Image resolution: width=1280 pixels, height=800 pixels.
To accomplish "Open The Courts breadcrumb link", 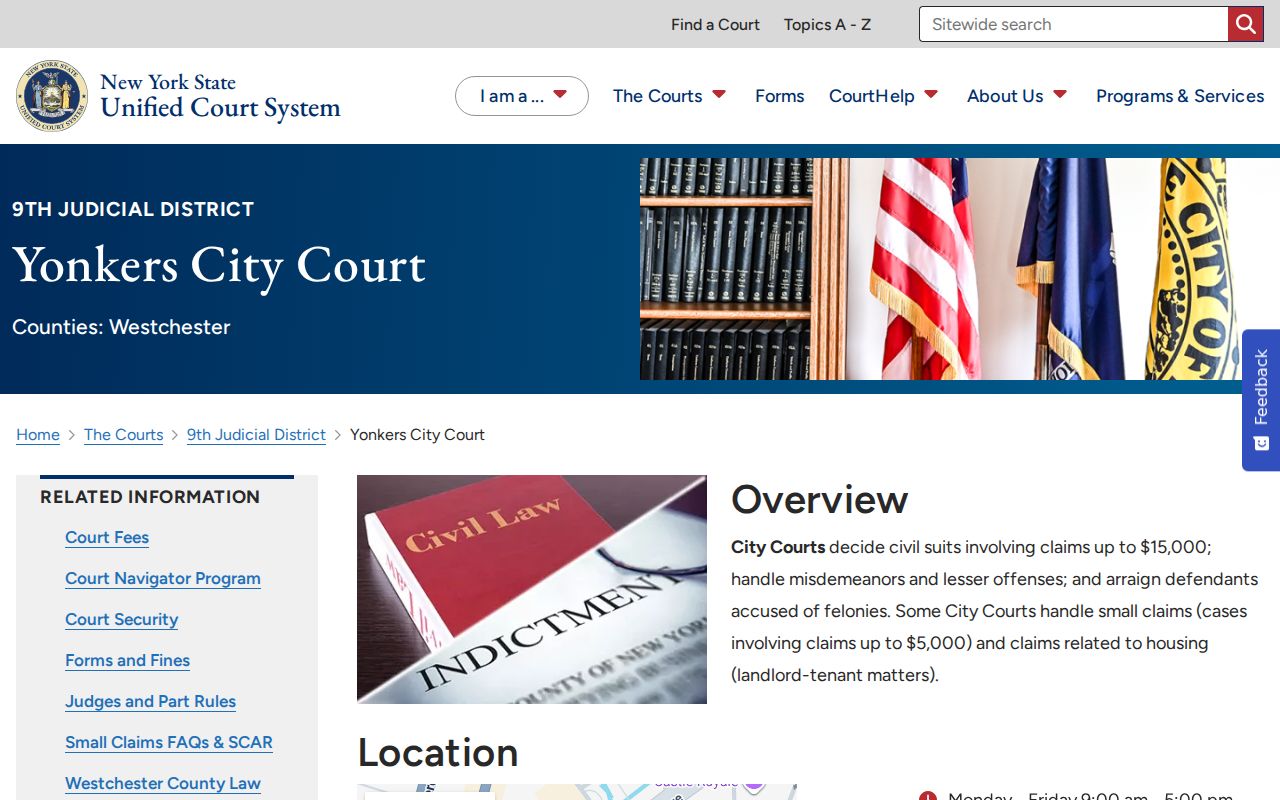I will point(123,435).
